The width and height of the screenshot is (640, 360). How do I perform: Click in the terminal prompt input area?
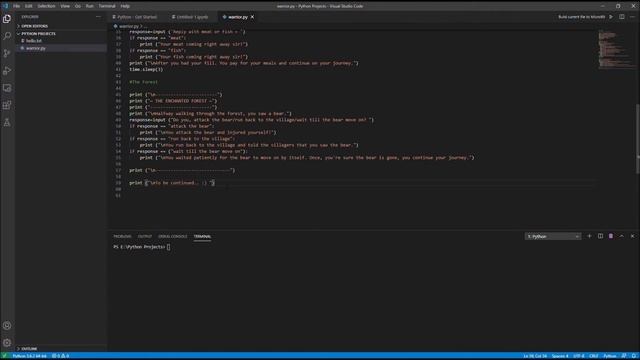169,247
